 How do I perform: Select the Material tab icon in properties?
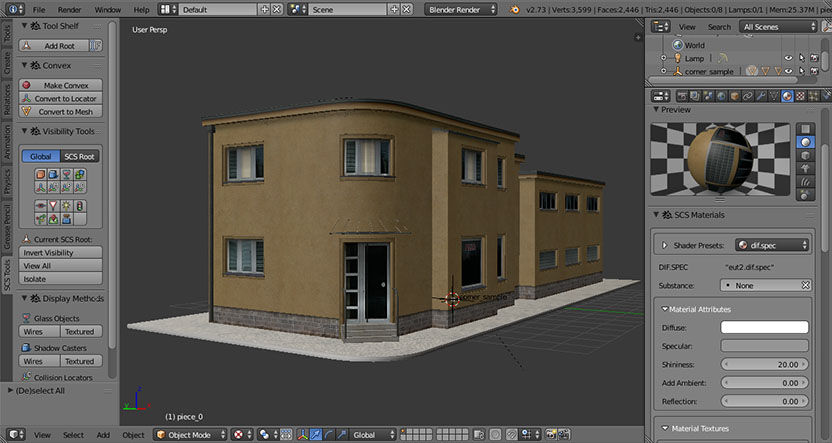(x=787, y=96)
